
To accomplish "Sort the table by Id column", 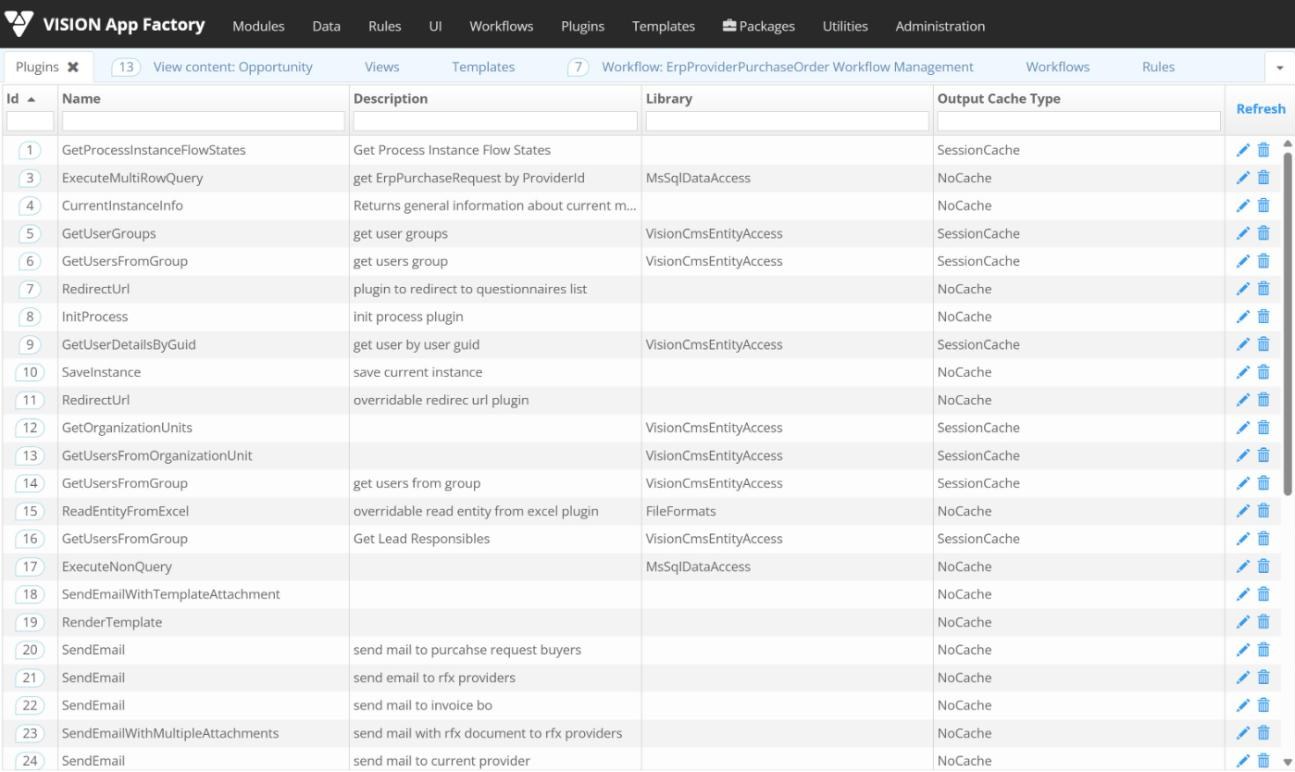I will [21, 99].
